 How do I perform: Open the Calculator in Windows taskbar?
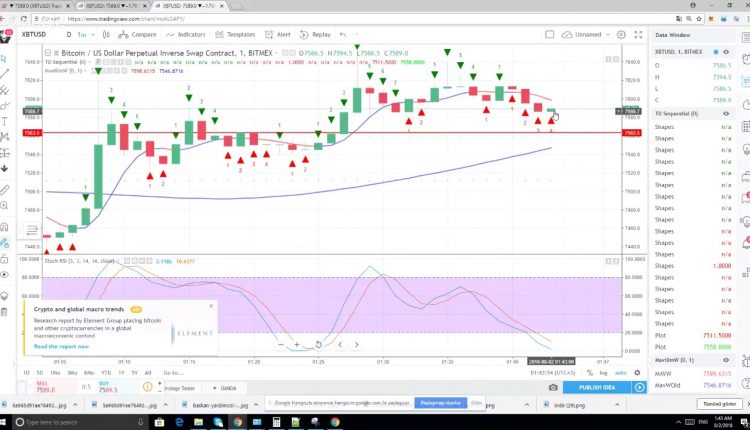276,422
